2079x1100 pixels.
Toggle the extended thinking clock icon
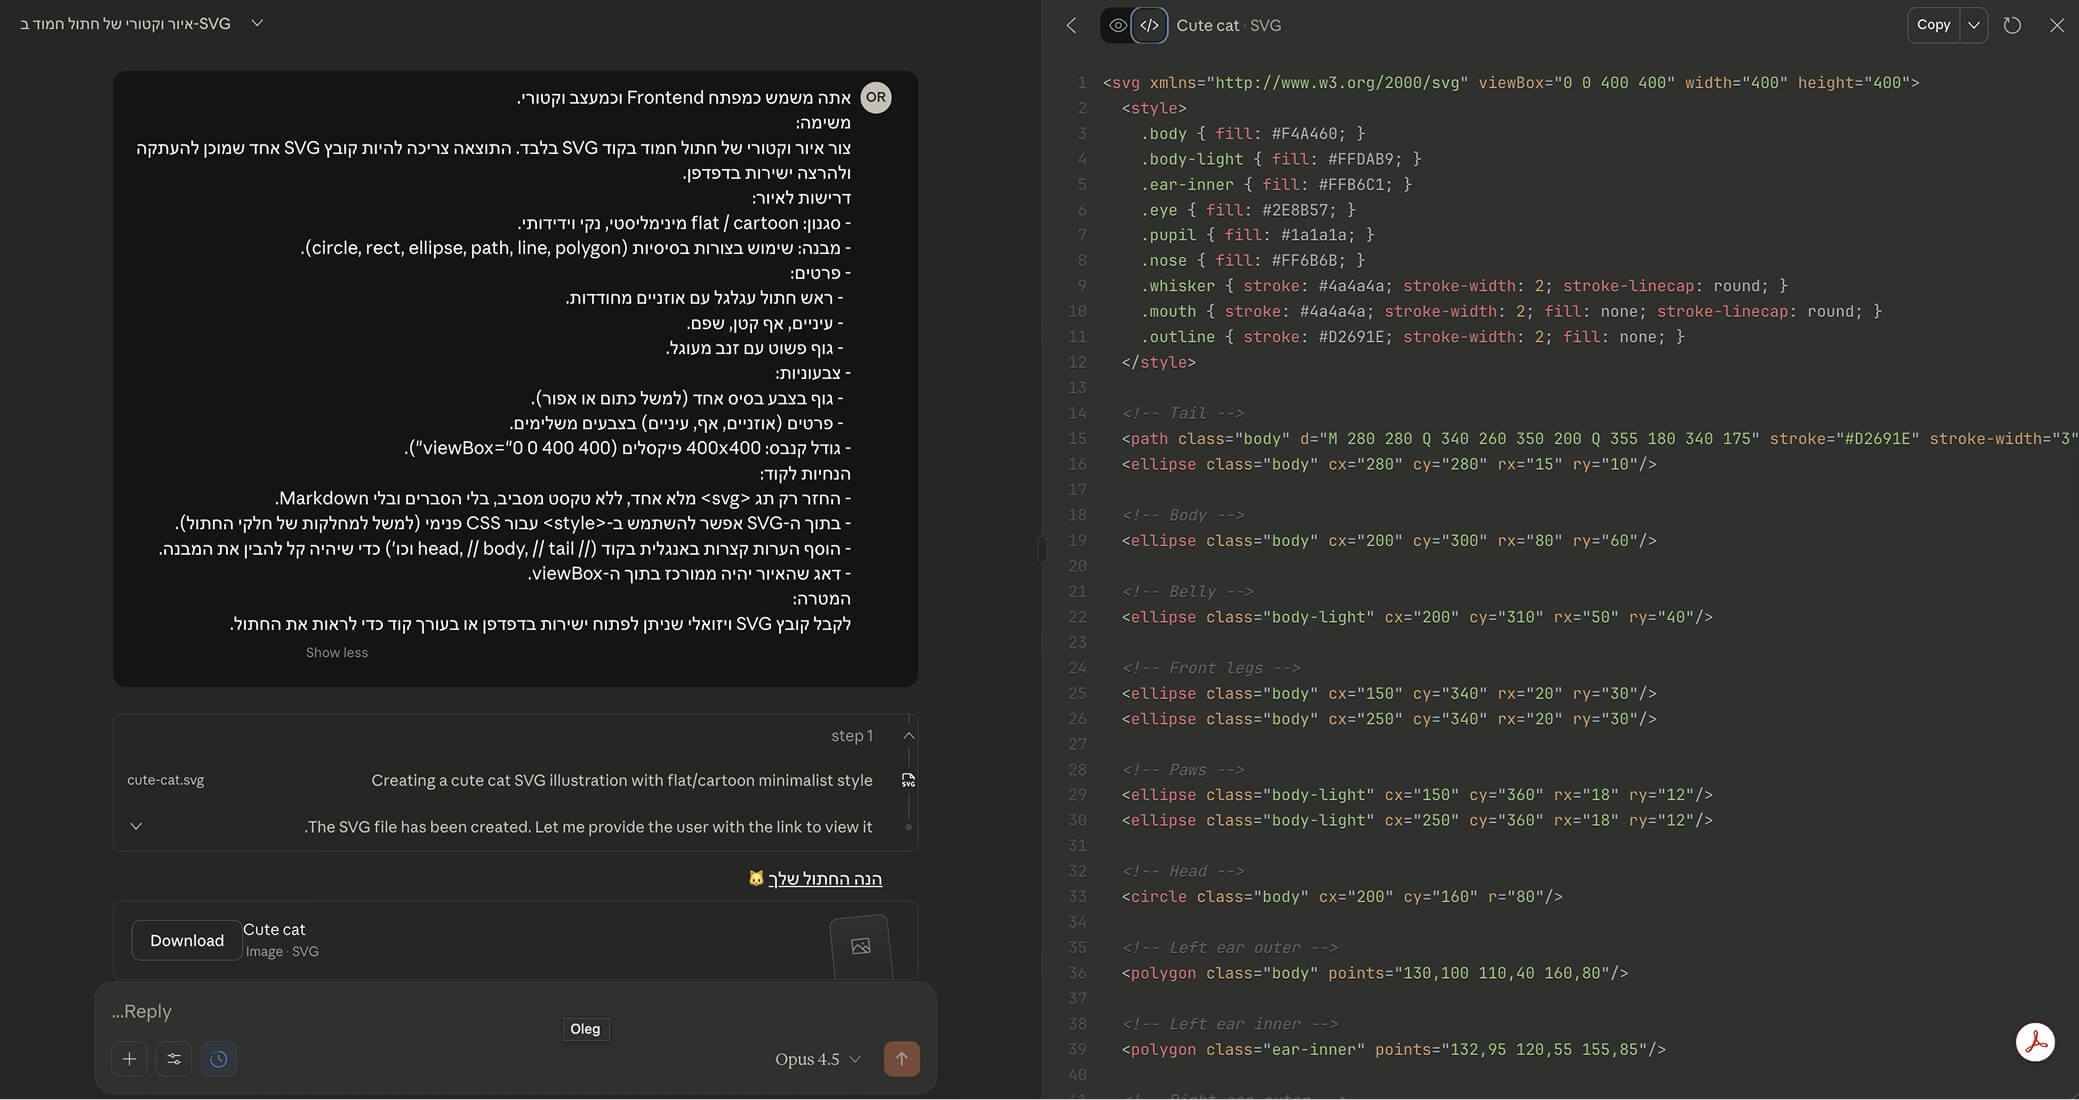[218, 1058]
